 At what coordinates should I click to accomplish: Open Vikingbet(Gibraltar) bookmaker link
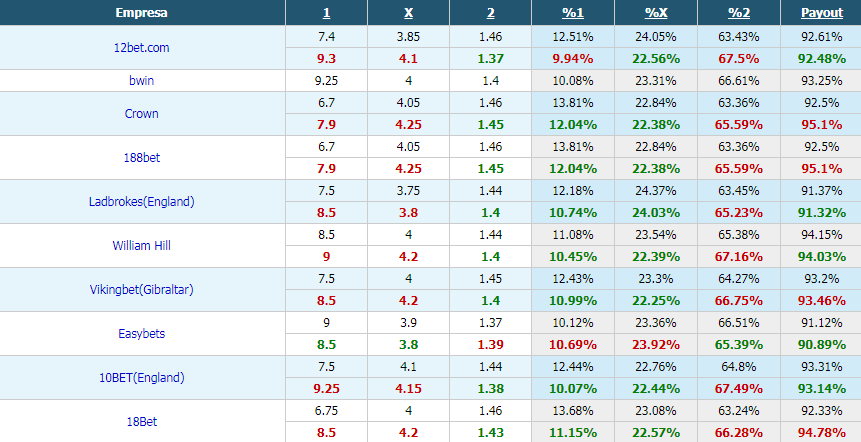pyautogui.click(x=142, y=289)
